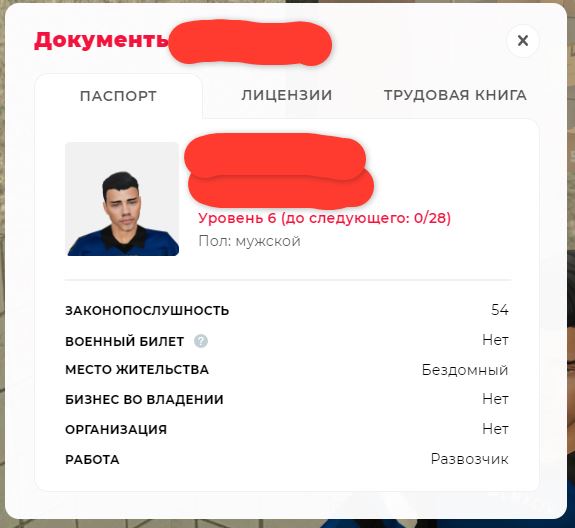575x528 pixels.
Task: Click the Пол: мужской line
Action: [x=249, y=241]
